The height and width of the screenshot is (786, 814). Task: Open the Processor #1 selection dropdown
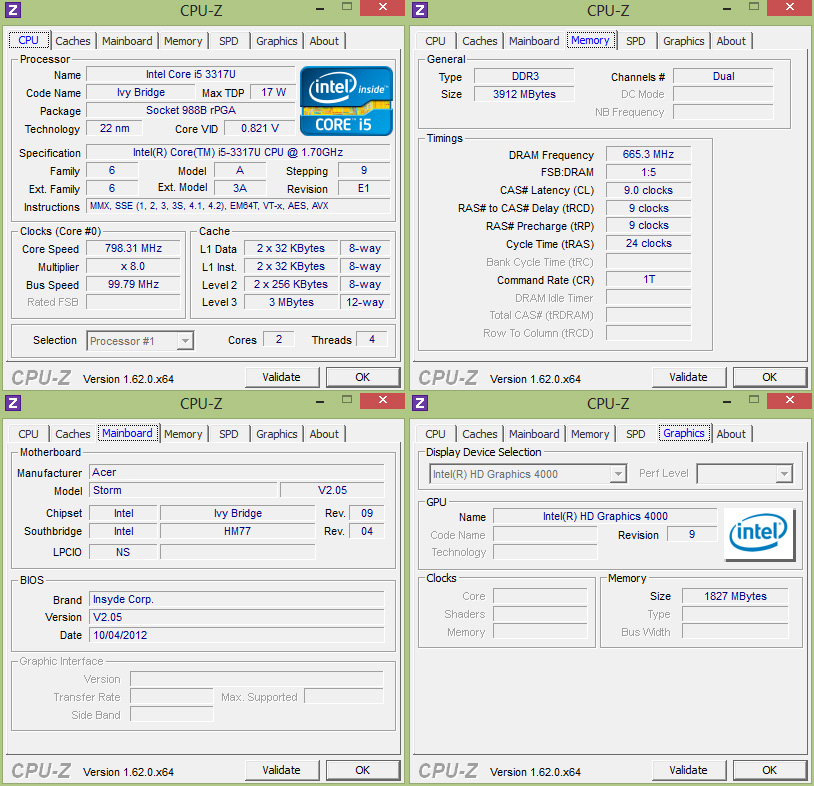point(139,340)
